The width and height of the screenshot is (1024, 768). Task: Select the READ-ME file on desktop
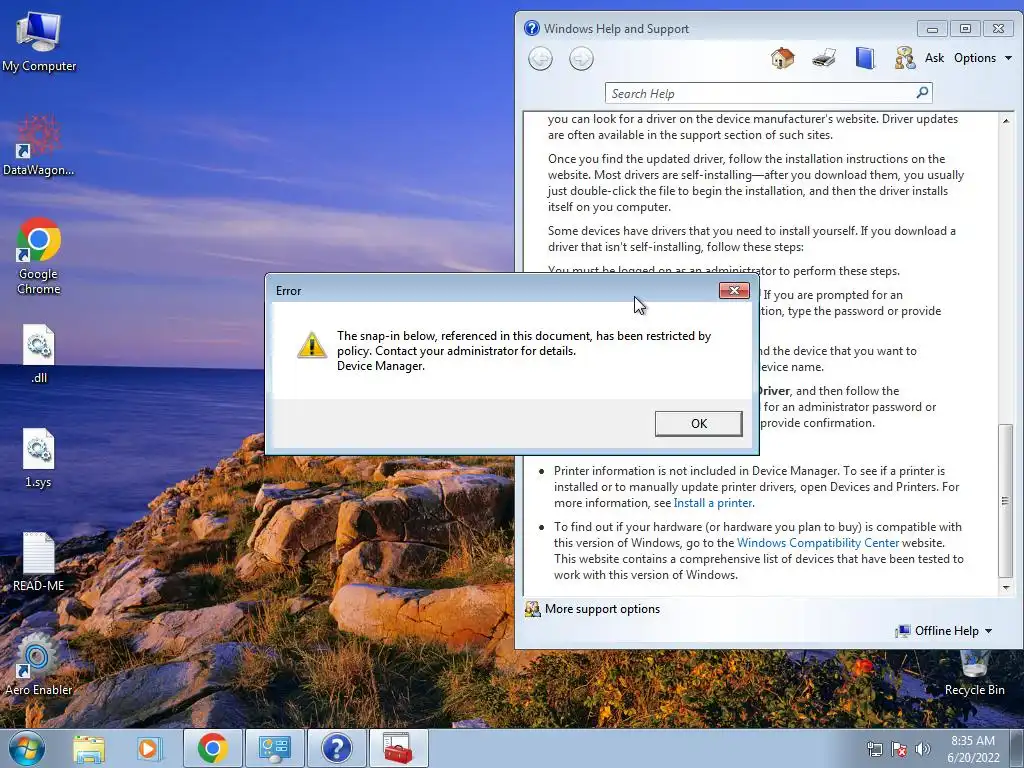pos(39,562)
